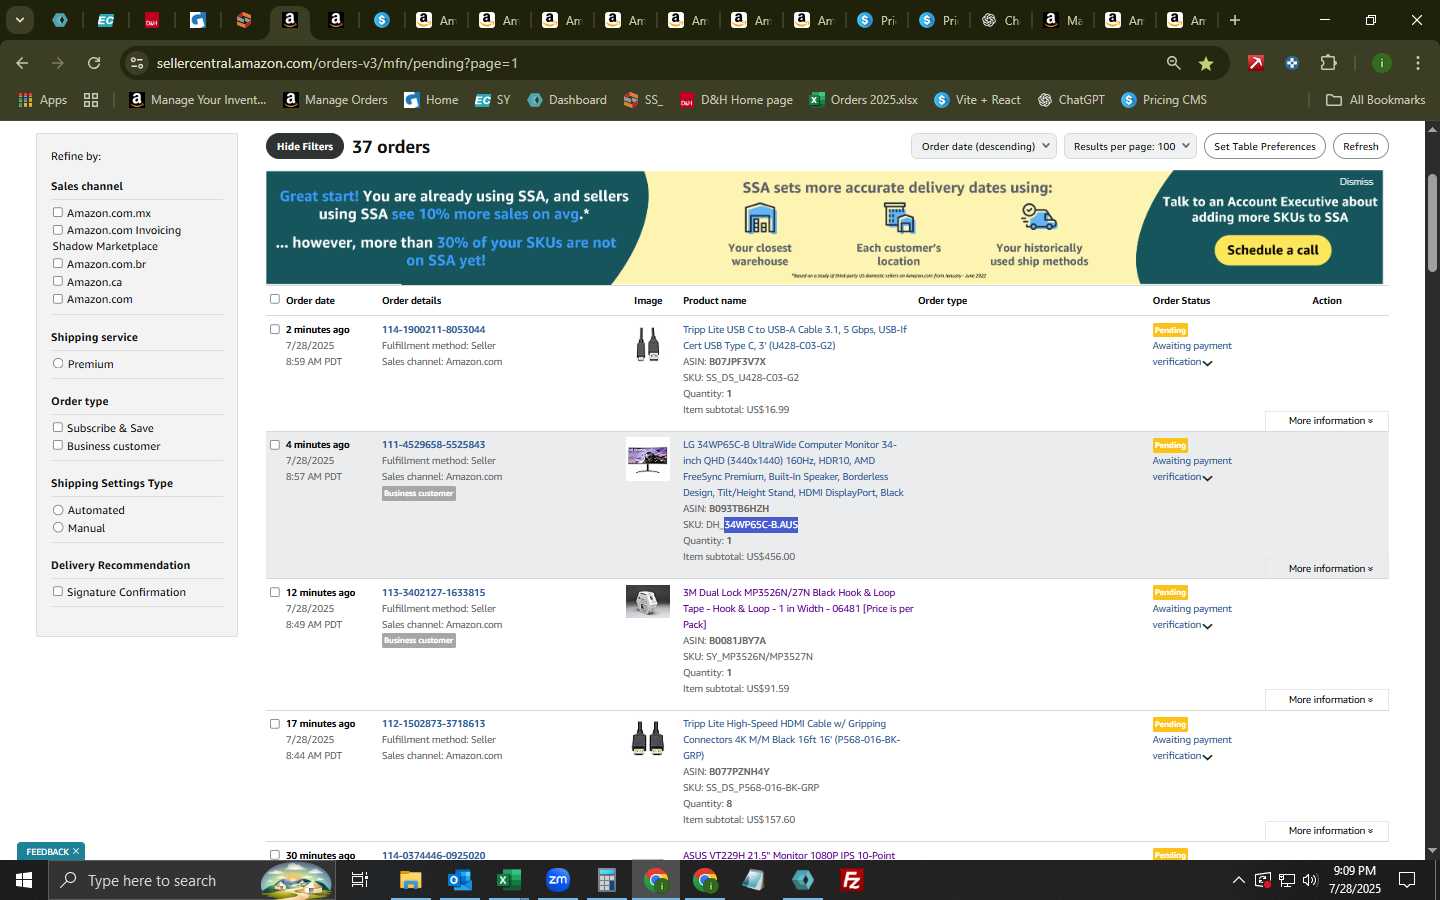Viewport: 1440px width, 900px height.
Task: Open the notification center icon
Action: click(x=1406, y=880)
